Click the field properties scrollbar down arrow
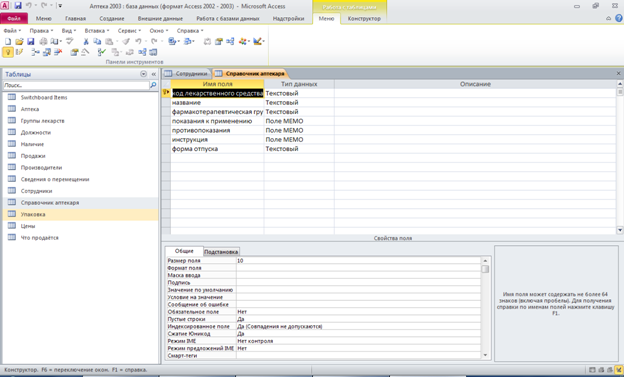The width and height of the screenshot is (624, 377). [485, 355]
